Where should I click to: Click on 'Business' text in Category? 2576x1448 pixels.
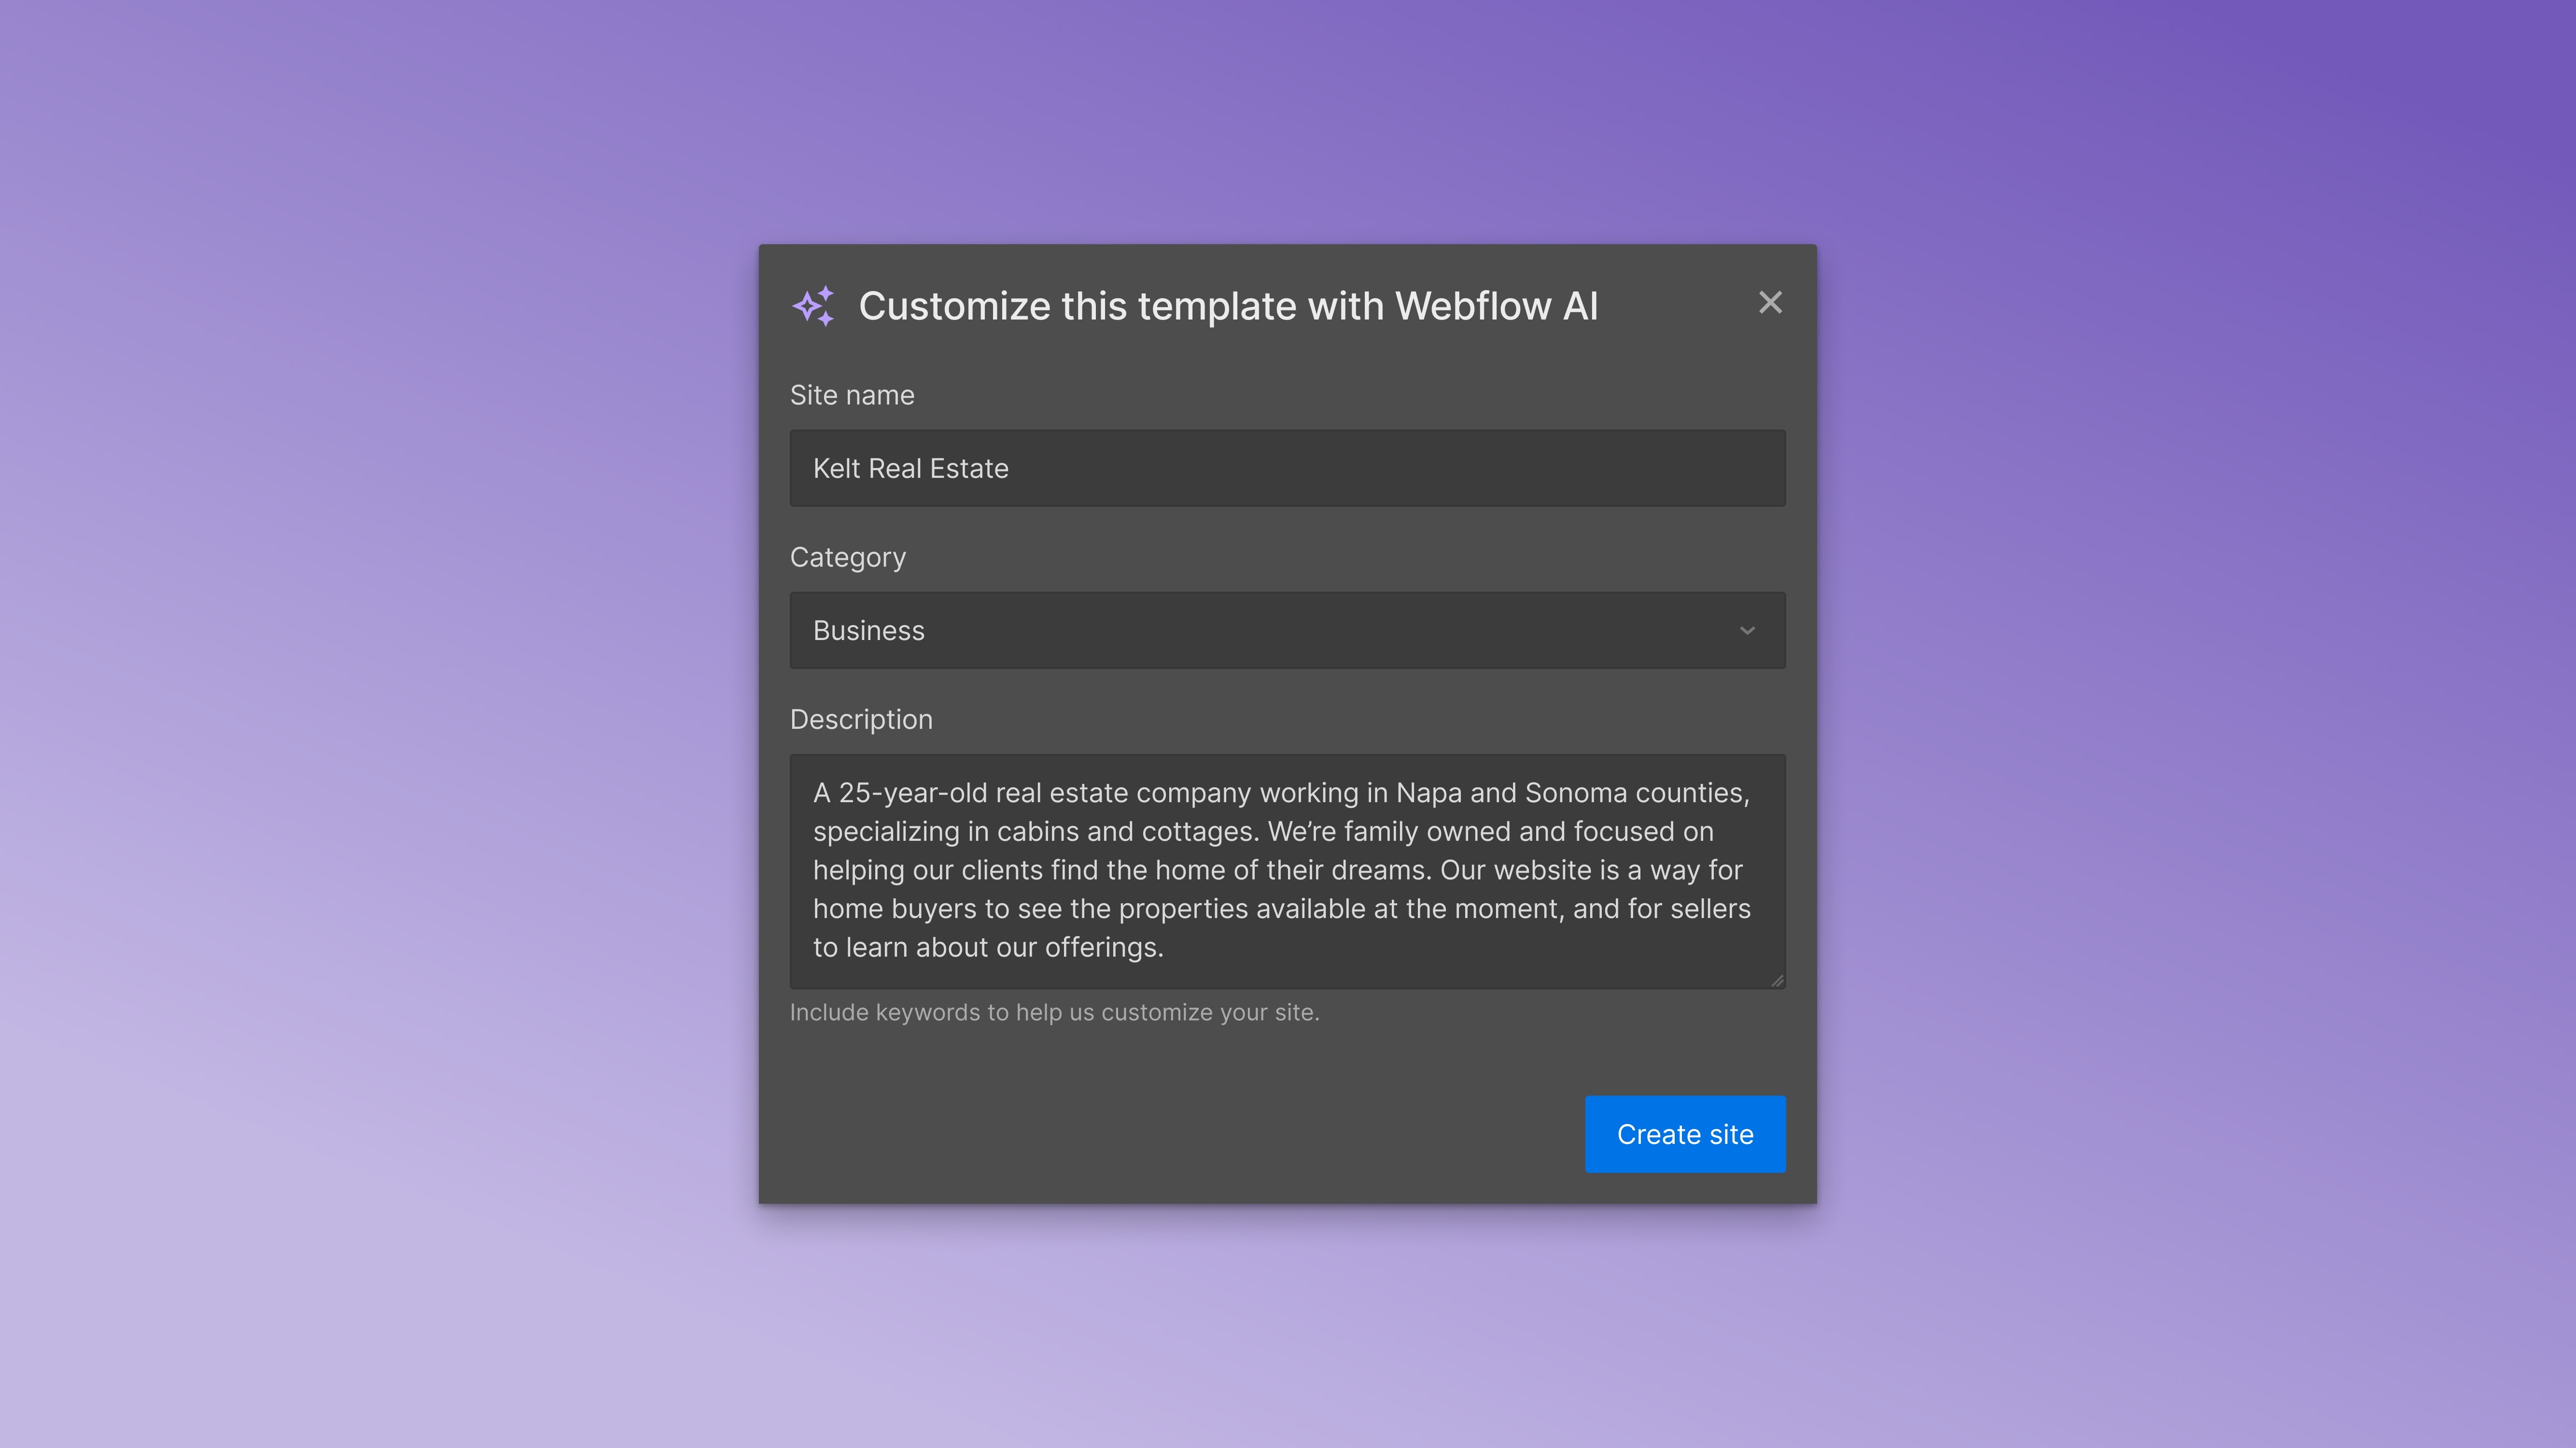(868, 630)
